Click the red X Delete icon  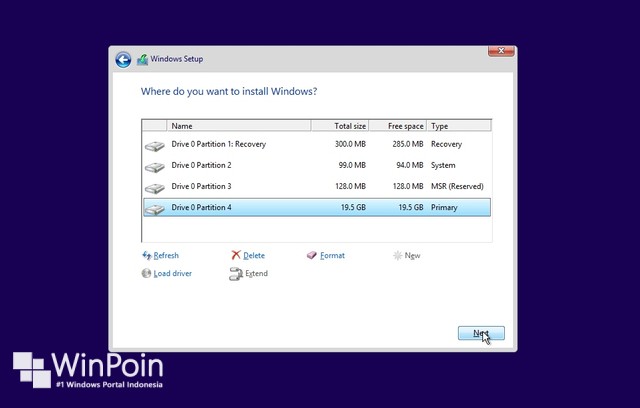236,255
